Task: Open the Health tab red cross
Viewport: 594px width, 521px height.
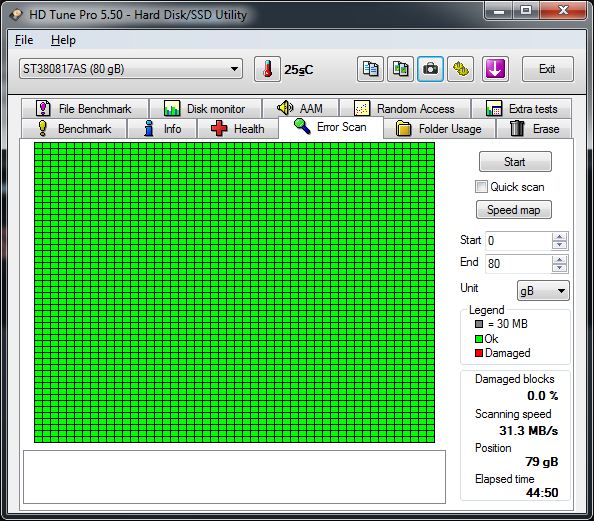Action: coord(219,128)
